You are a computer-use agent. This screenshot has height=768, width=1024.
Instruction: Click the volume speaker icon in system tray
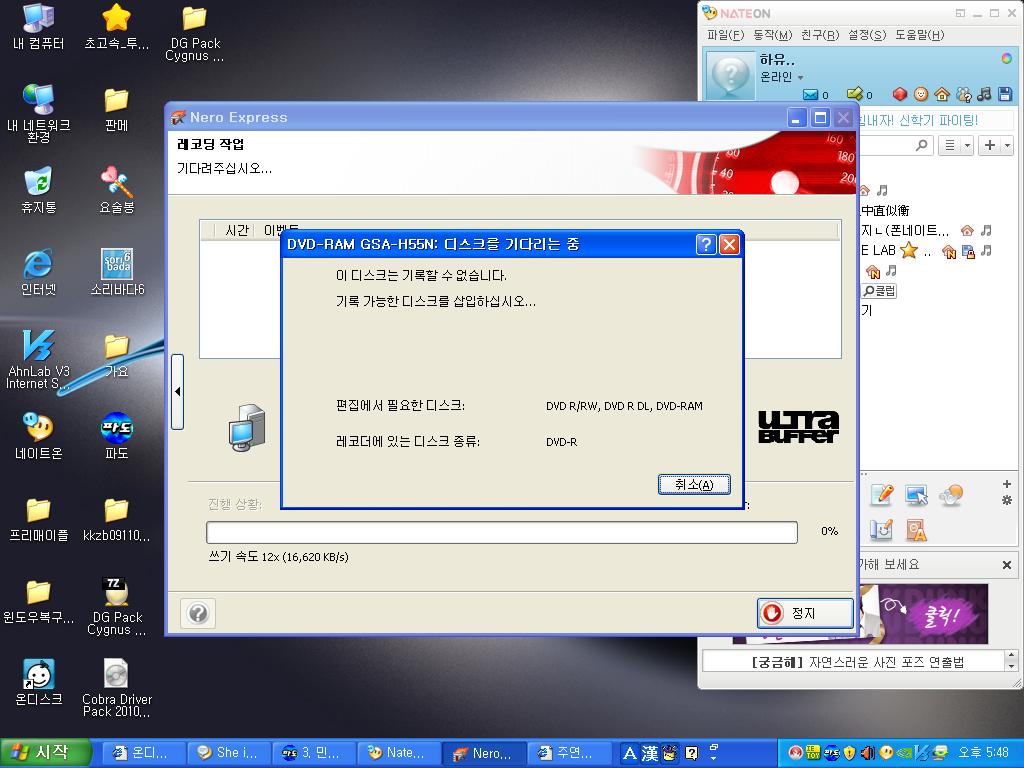(868, 753)
